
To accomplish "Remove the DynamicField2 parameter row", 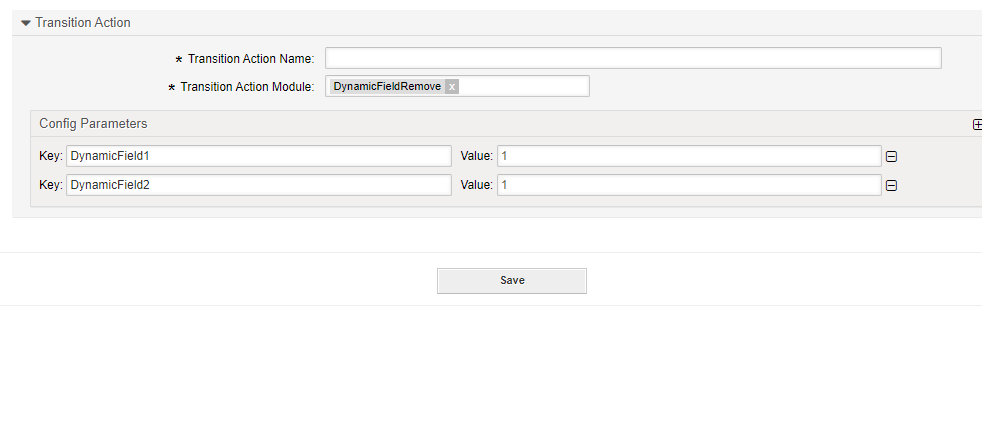I will pyautogui.click(x=891, y=186).
